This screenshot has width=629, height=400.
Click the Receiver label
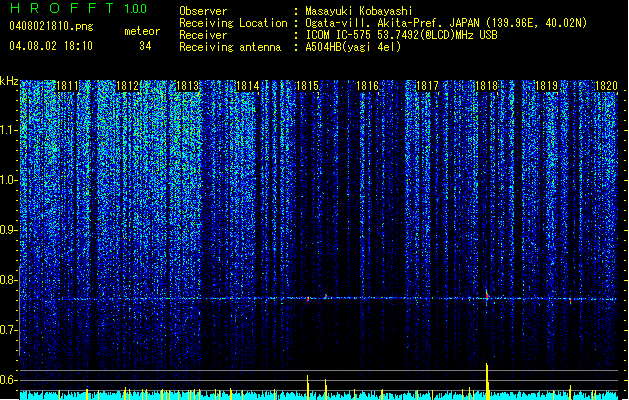tap(203, 35)
